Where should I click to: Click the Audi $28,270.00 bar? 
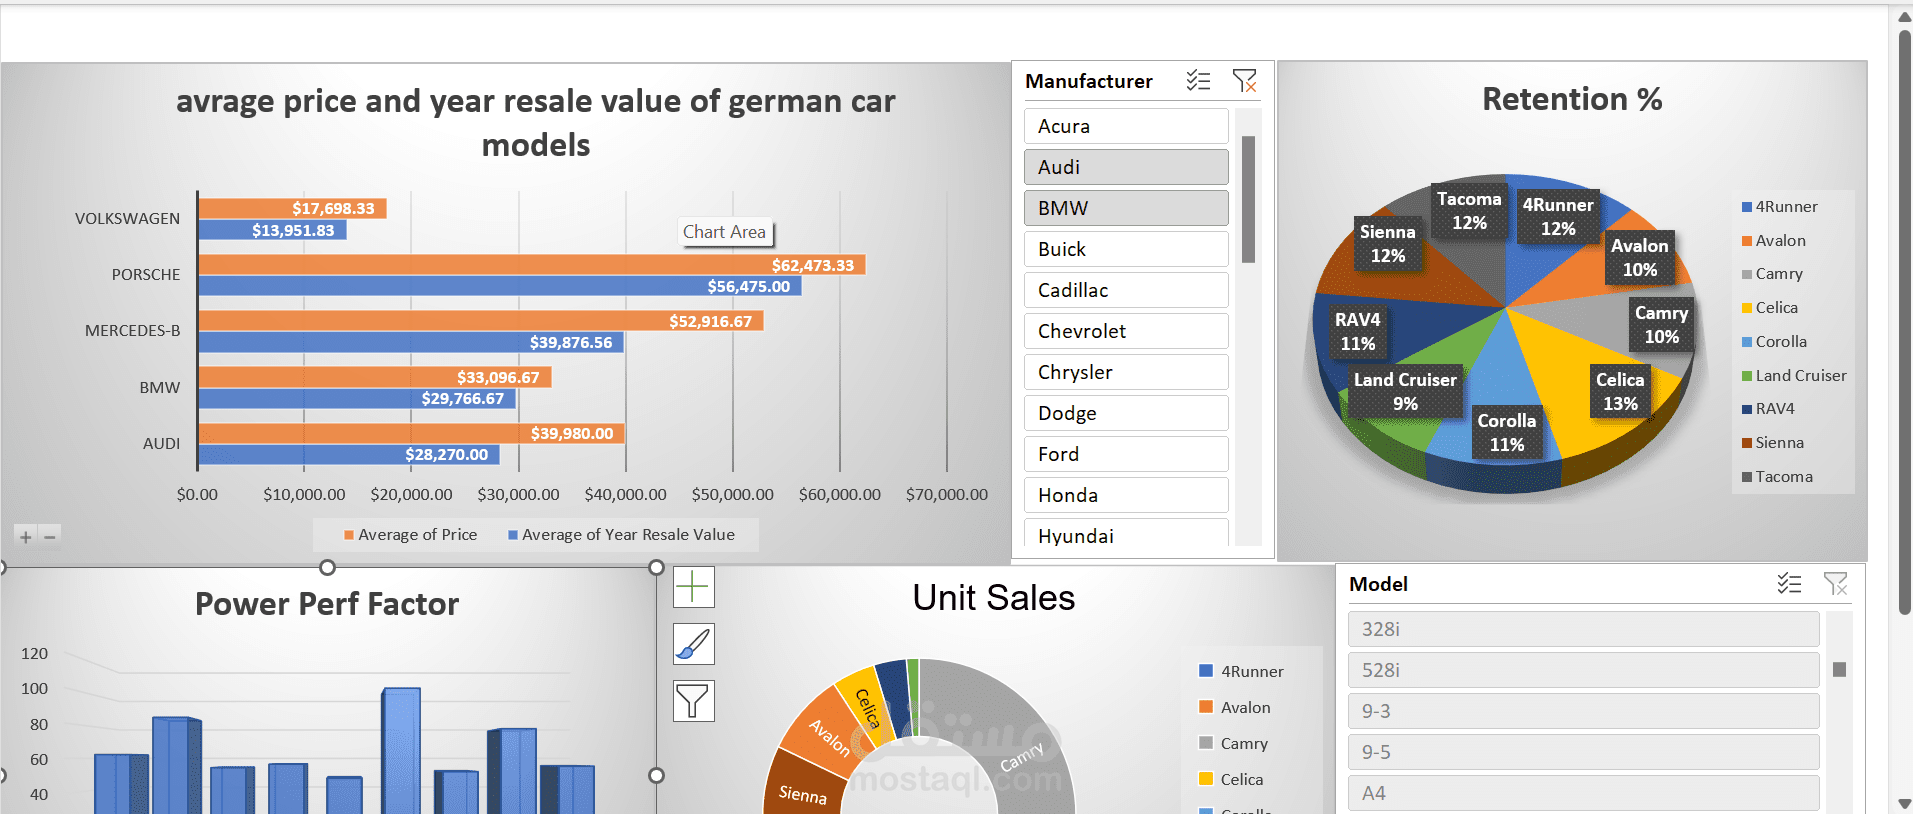click(348, 455)
